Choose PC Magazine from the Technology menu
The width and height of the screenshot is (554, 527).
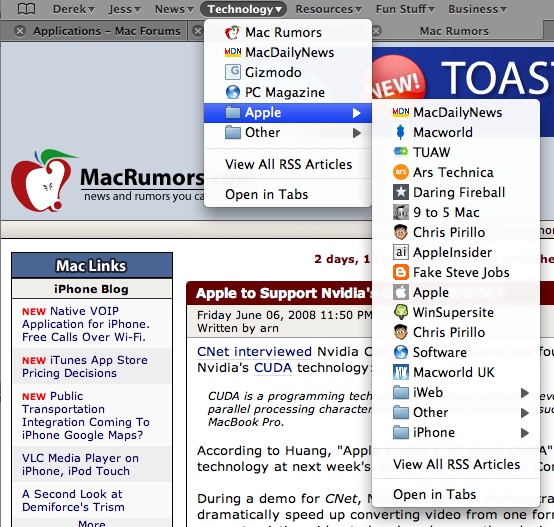(288, 92)
